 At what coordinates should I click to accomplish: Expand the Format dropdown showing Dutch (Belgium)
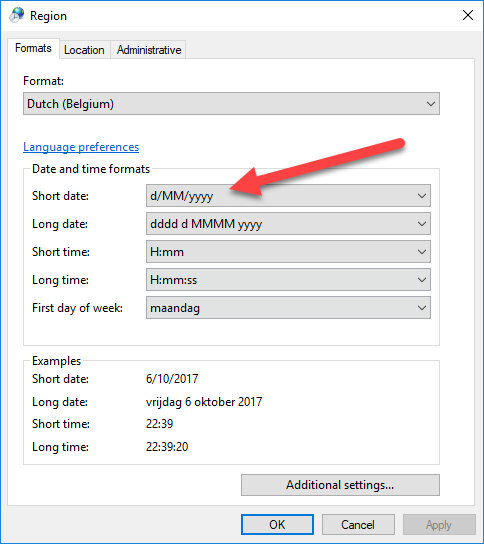click(231, 104)
